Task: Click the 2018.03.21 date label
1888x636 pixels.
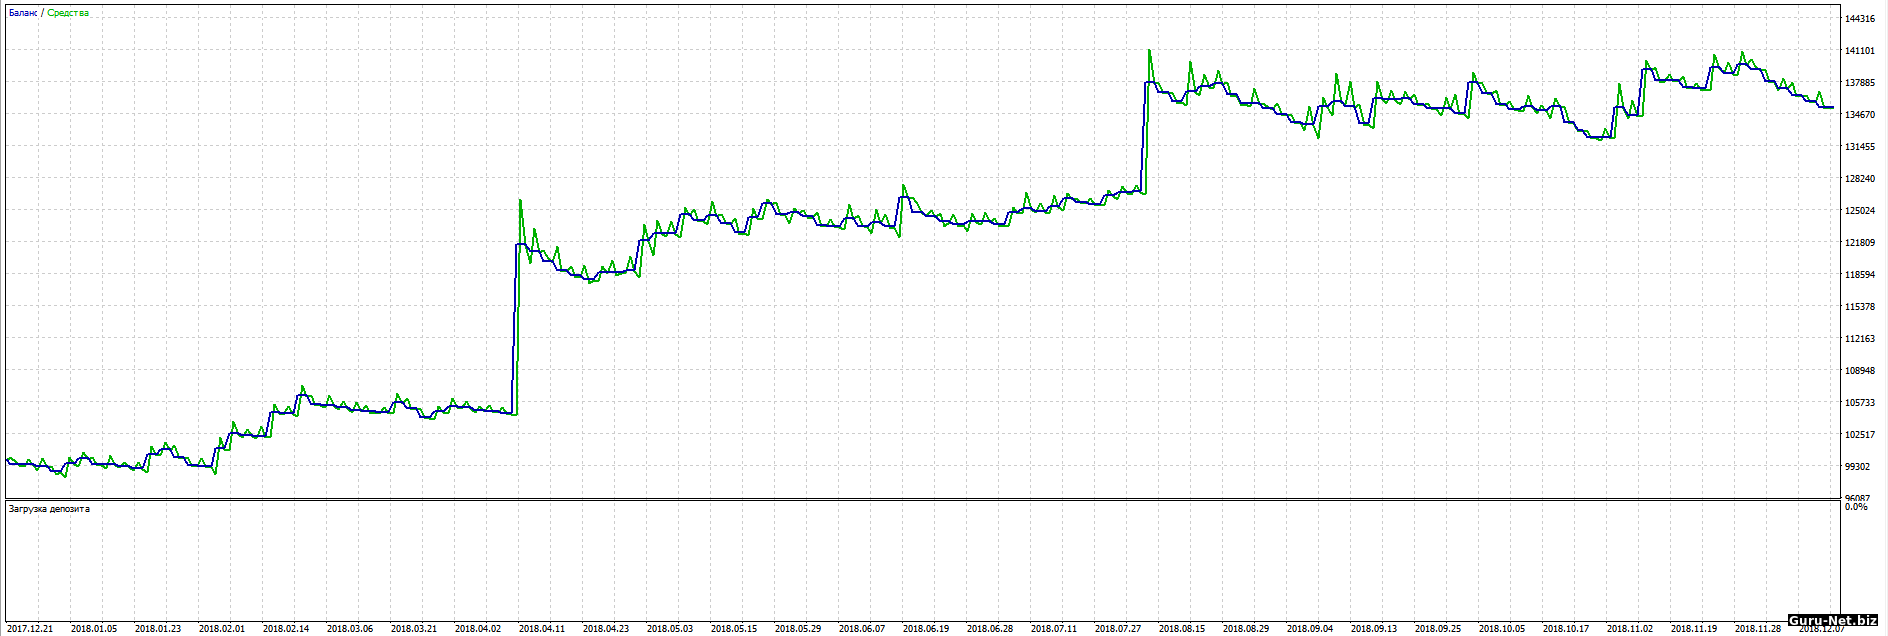Action: pos(414,629)
